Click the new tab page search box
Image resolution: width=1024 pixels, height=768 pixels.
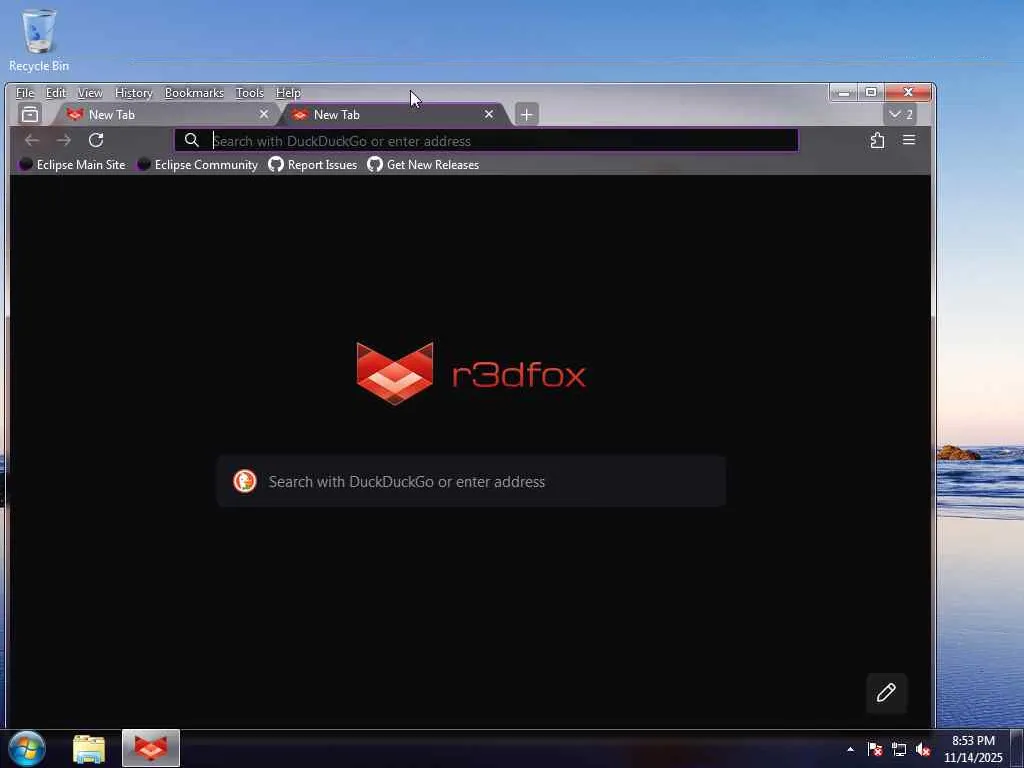coord(471,481)
